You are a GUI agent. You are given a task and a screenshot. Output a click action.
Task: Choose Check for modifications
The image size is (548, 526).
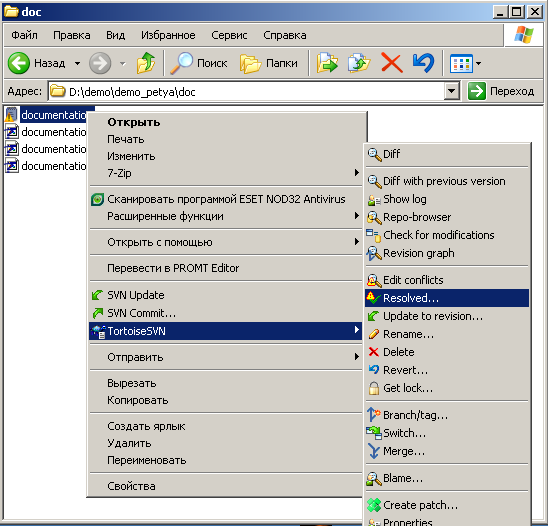[x=447, y=235]
